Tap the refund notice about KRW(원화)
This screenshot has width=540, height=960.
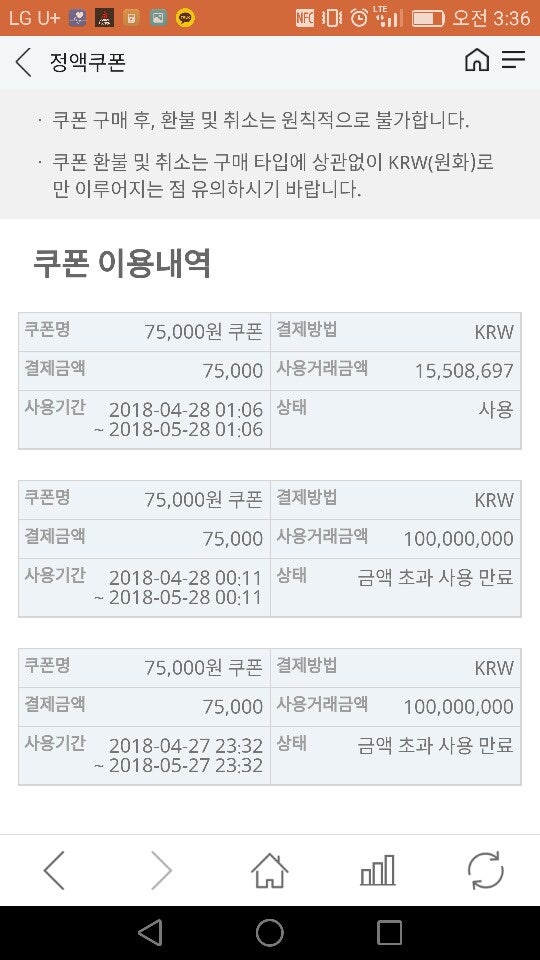(272, 176)
